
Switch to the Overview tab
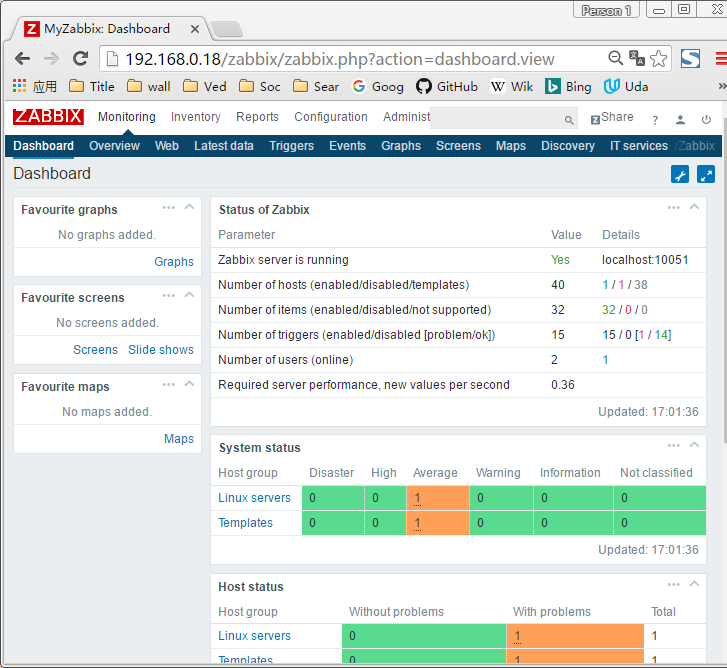pyautogui.click(x=114, y=146)
